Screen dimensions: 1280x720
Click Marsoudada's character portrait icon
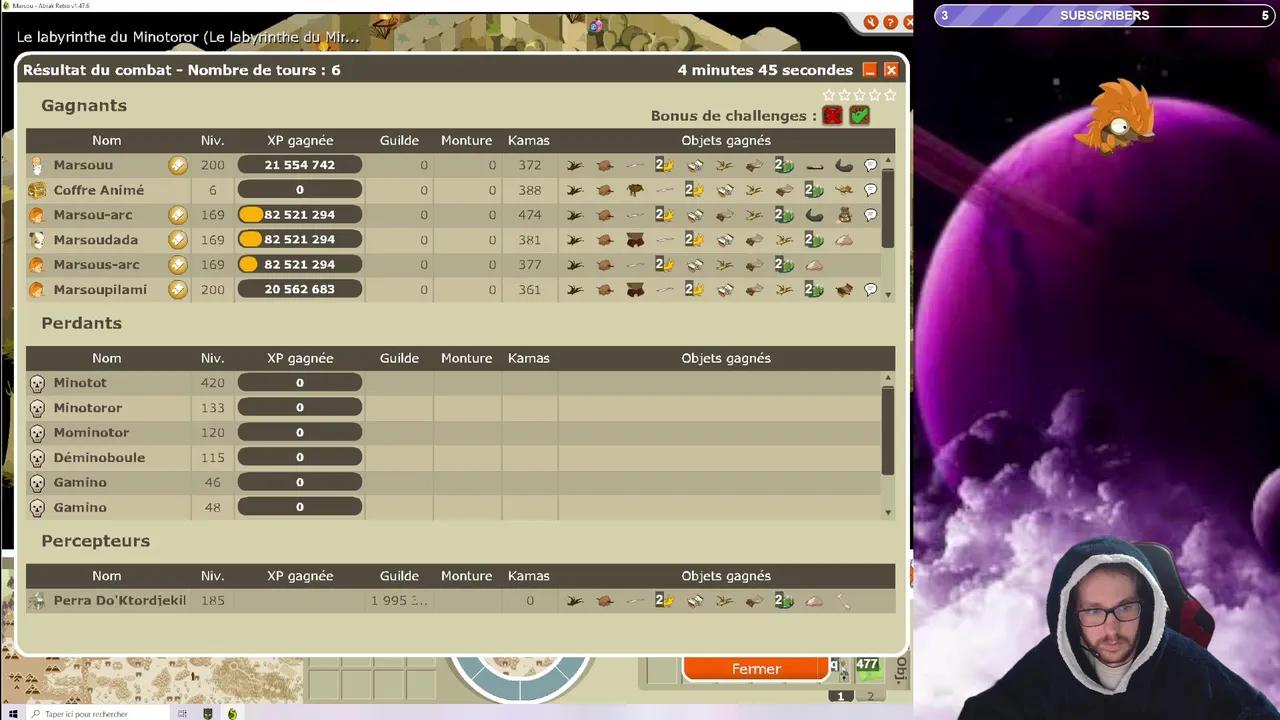(x=37, y=240)
